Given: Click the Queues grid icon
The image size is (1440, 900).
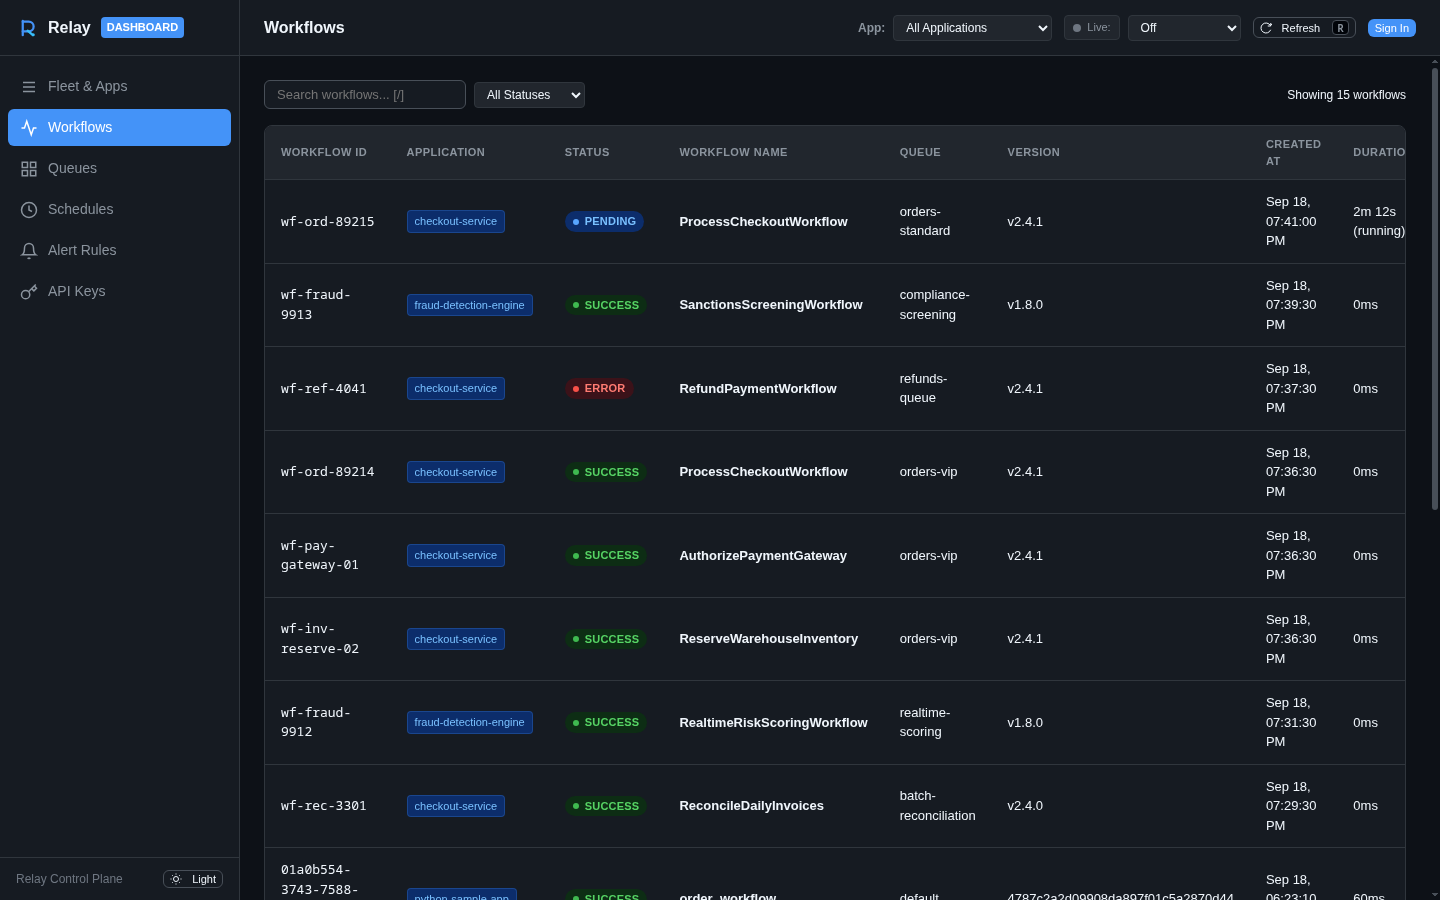Looking at the screenshot, I should 29,169.
